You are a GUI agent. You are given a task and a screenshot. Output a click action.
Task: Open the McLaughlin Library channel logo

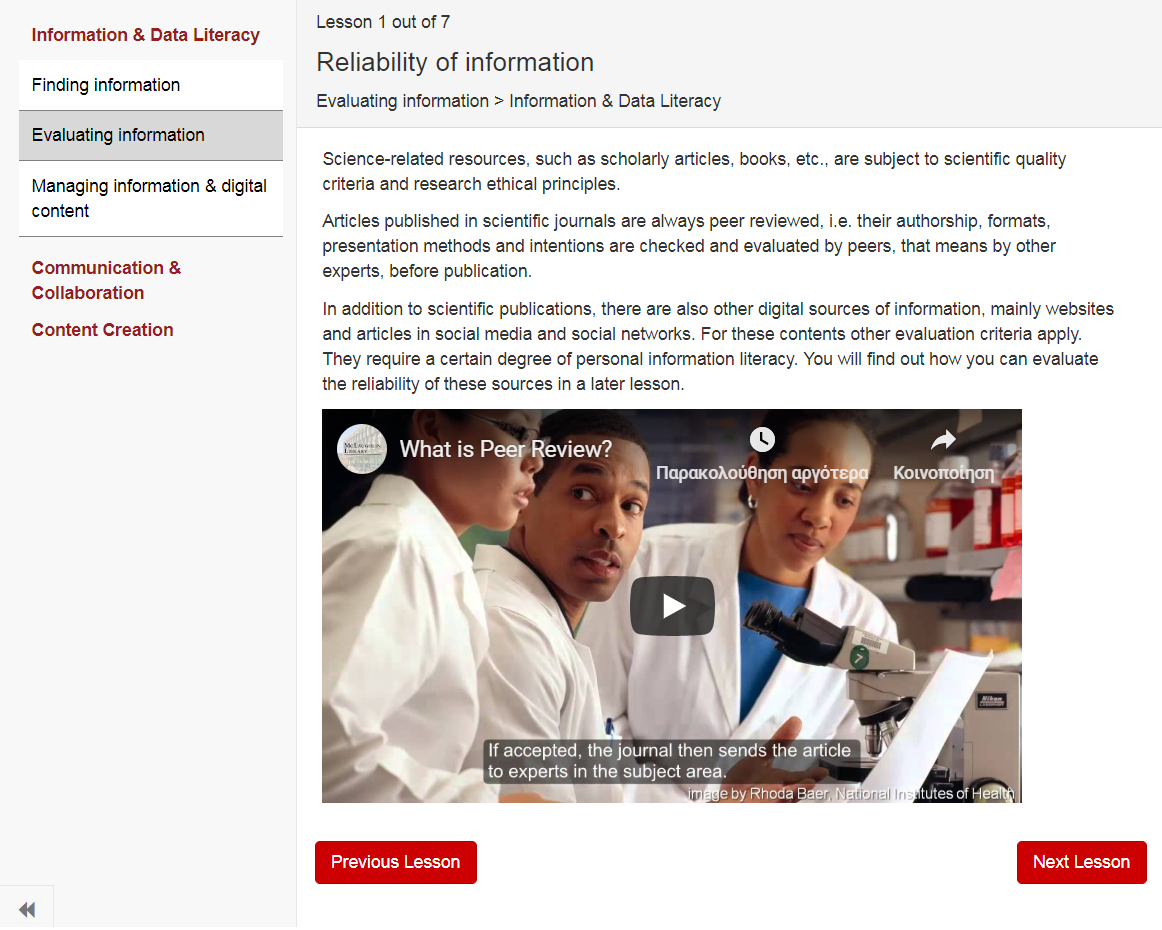361,449
